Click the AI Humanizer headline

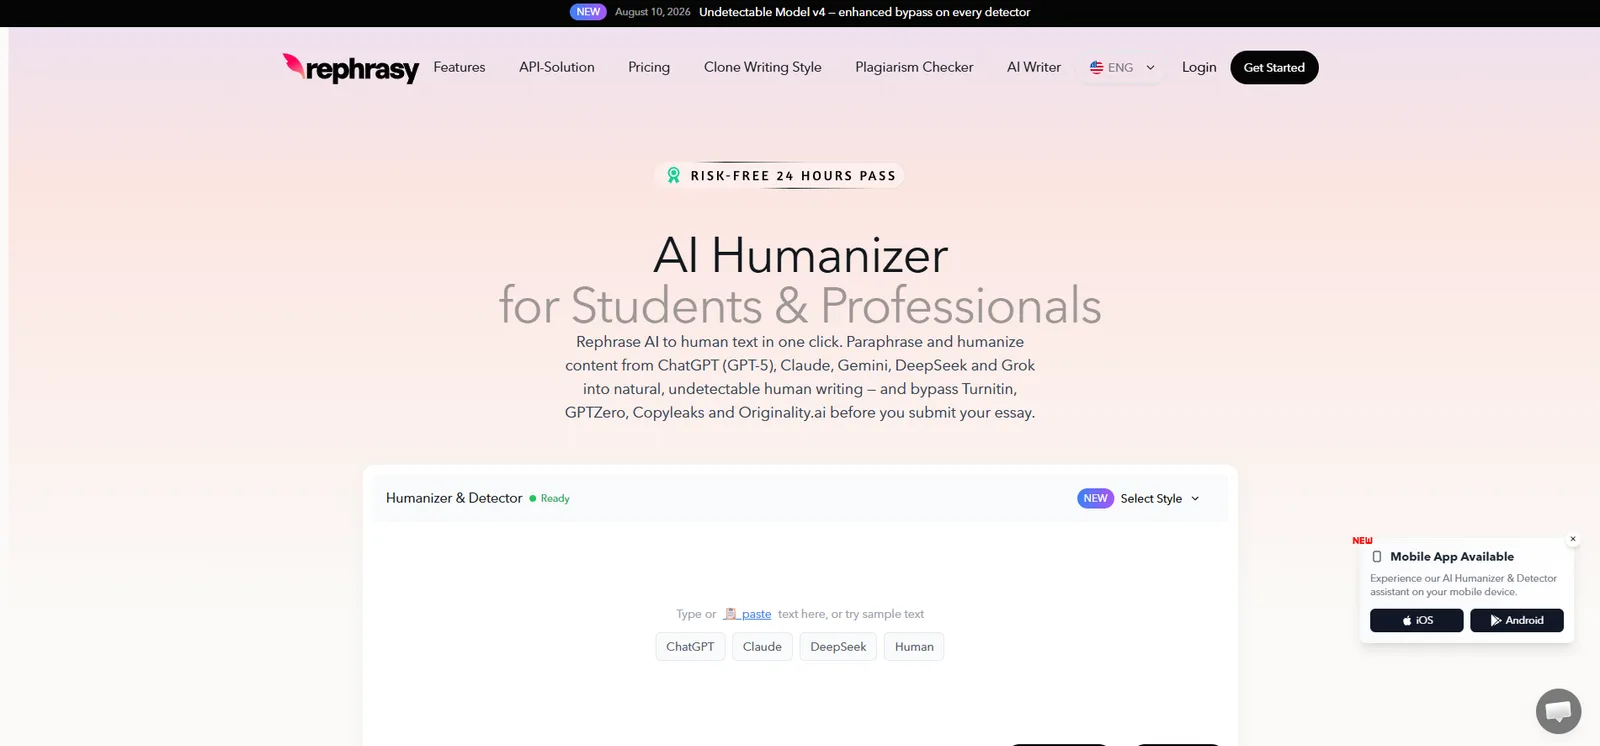800,255
